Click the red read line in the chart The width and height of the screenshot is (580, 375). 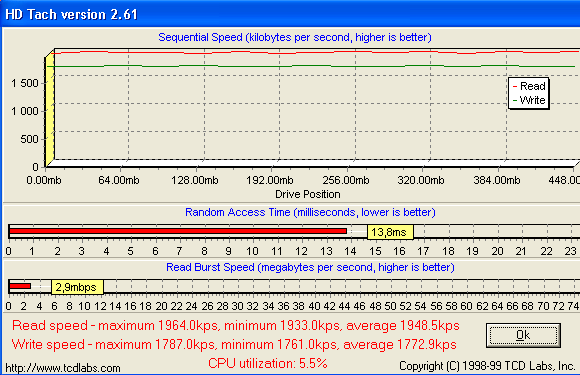pos(314,52)
